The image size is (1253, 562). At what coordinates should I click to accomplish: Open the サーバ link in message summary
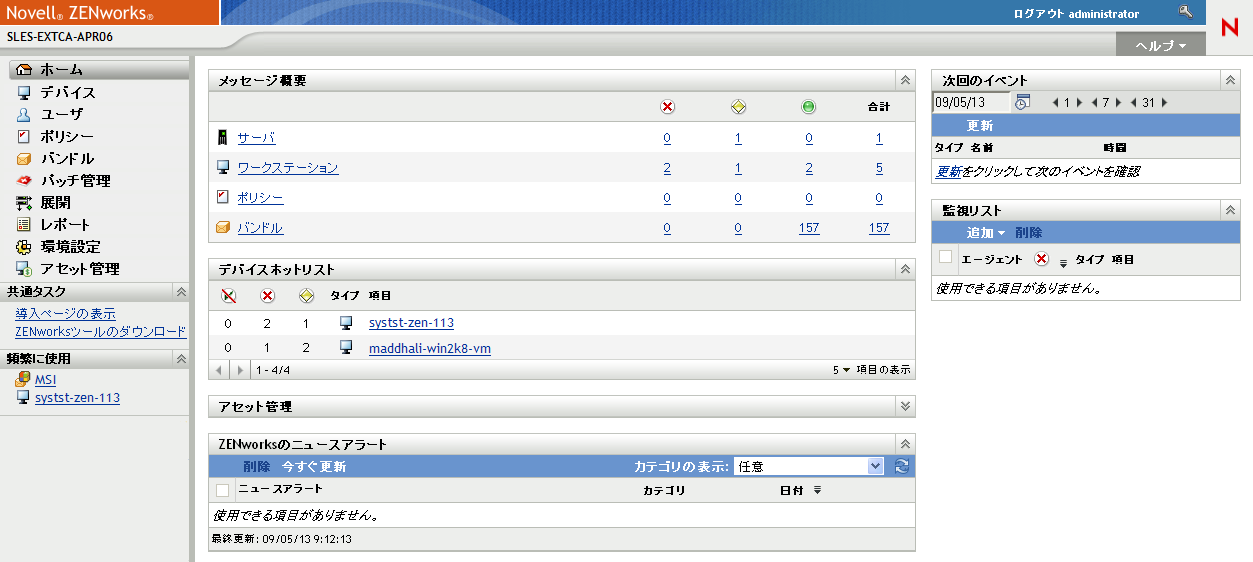pyautogui.click(x=256, y=138)
